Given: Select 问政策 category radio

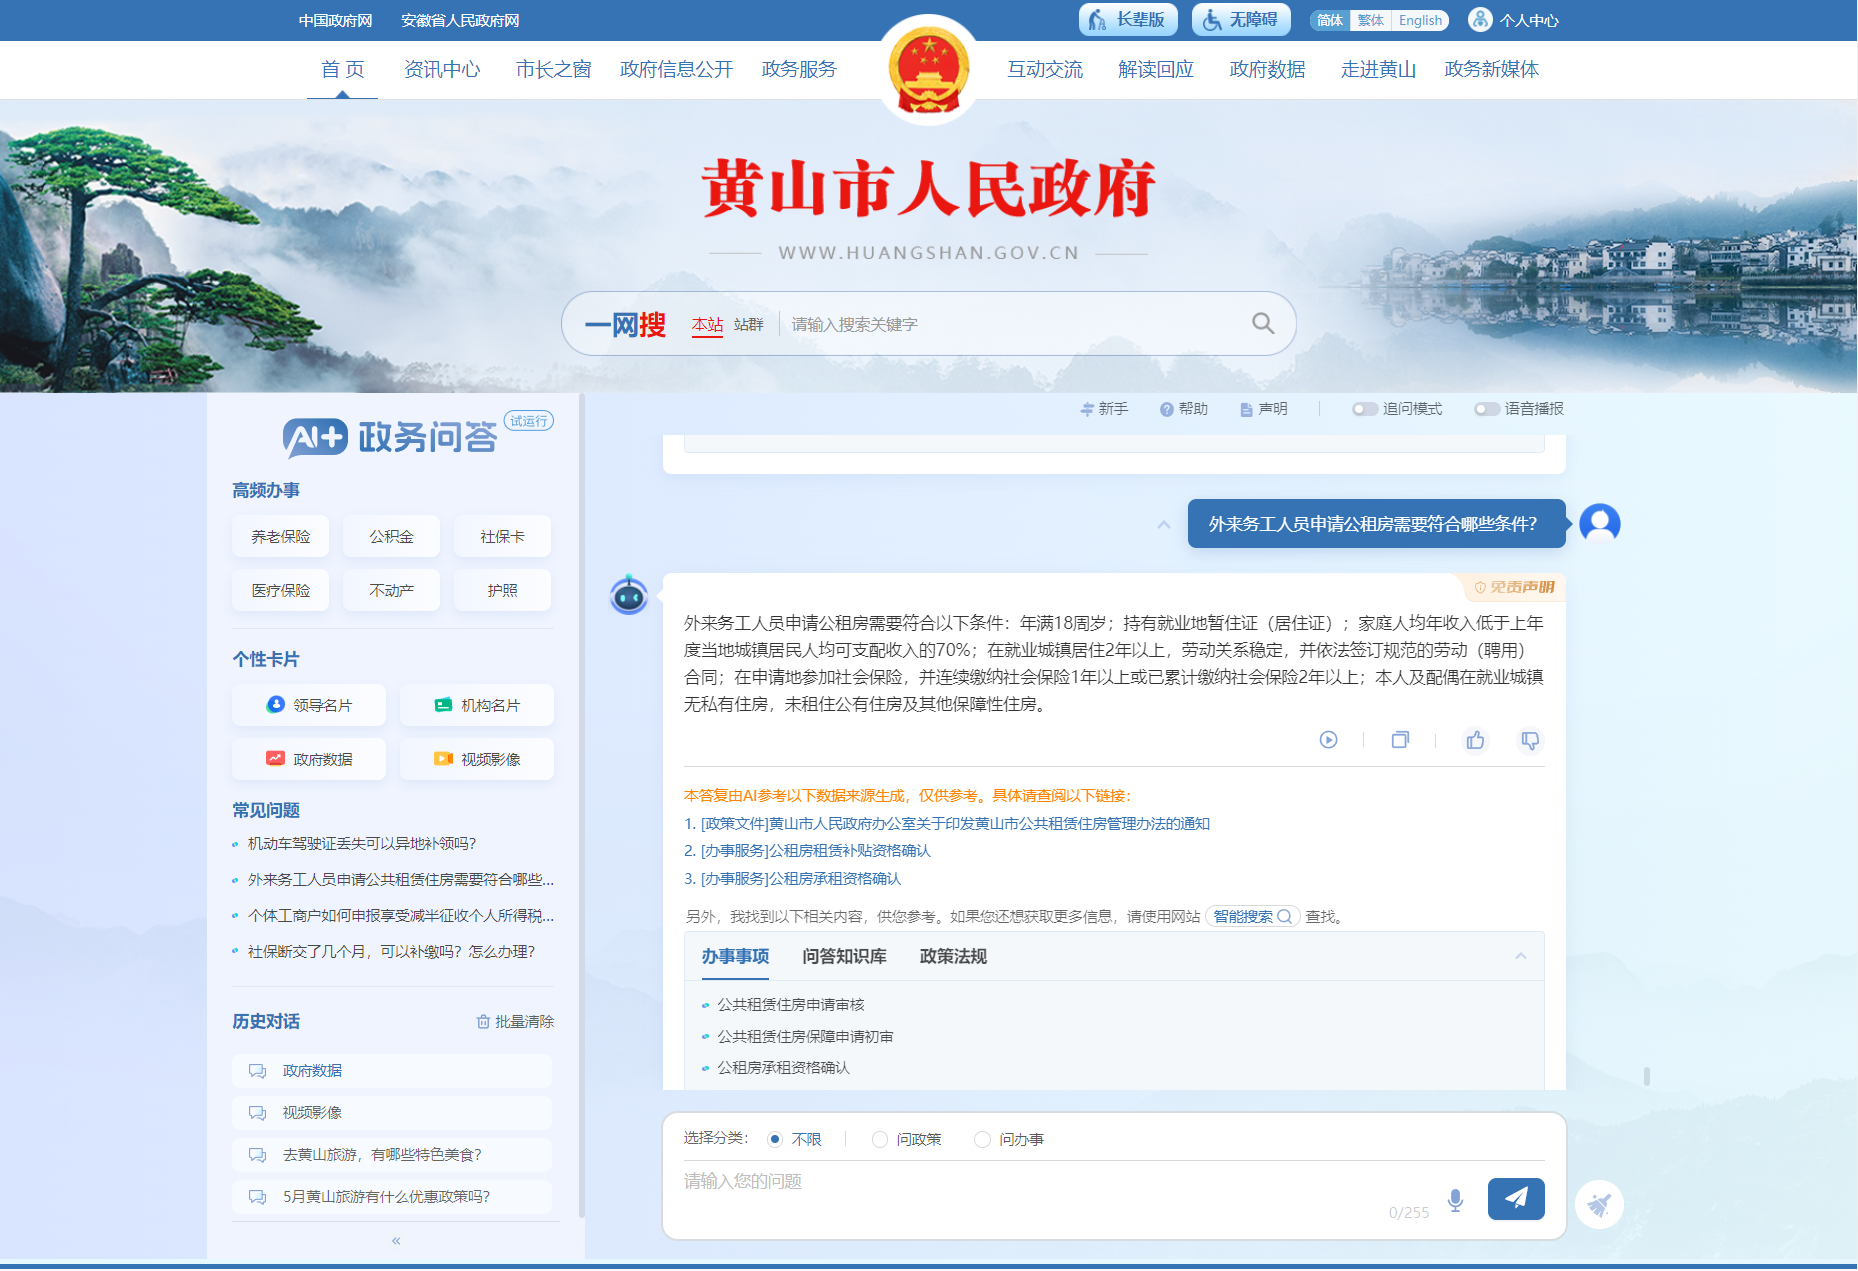Looking at the screenshot, I should (880, 1139).
